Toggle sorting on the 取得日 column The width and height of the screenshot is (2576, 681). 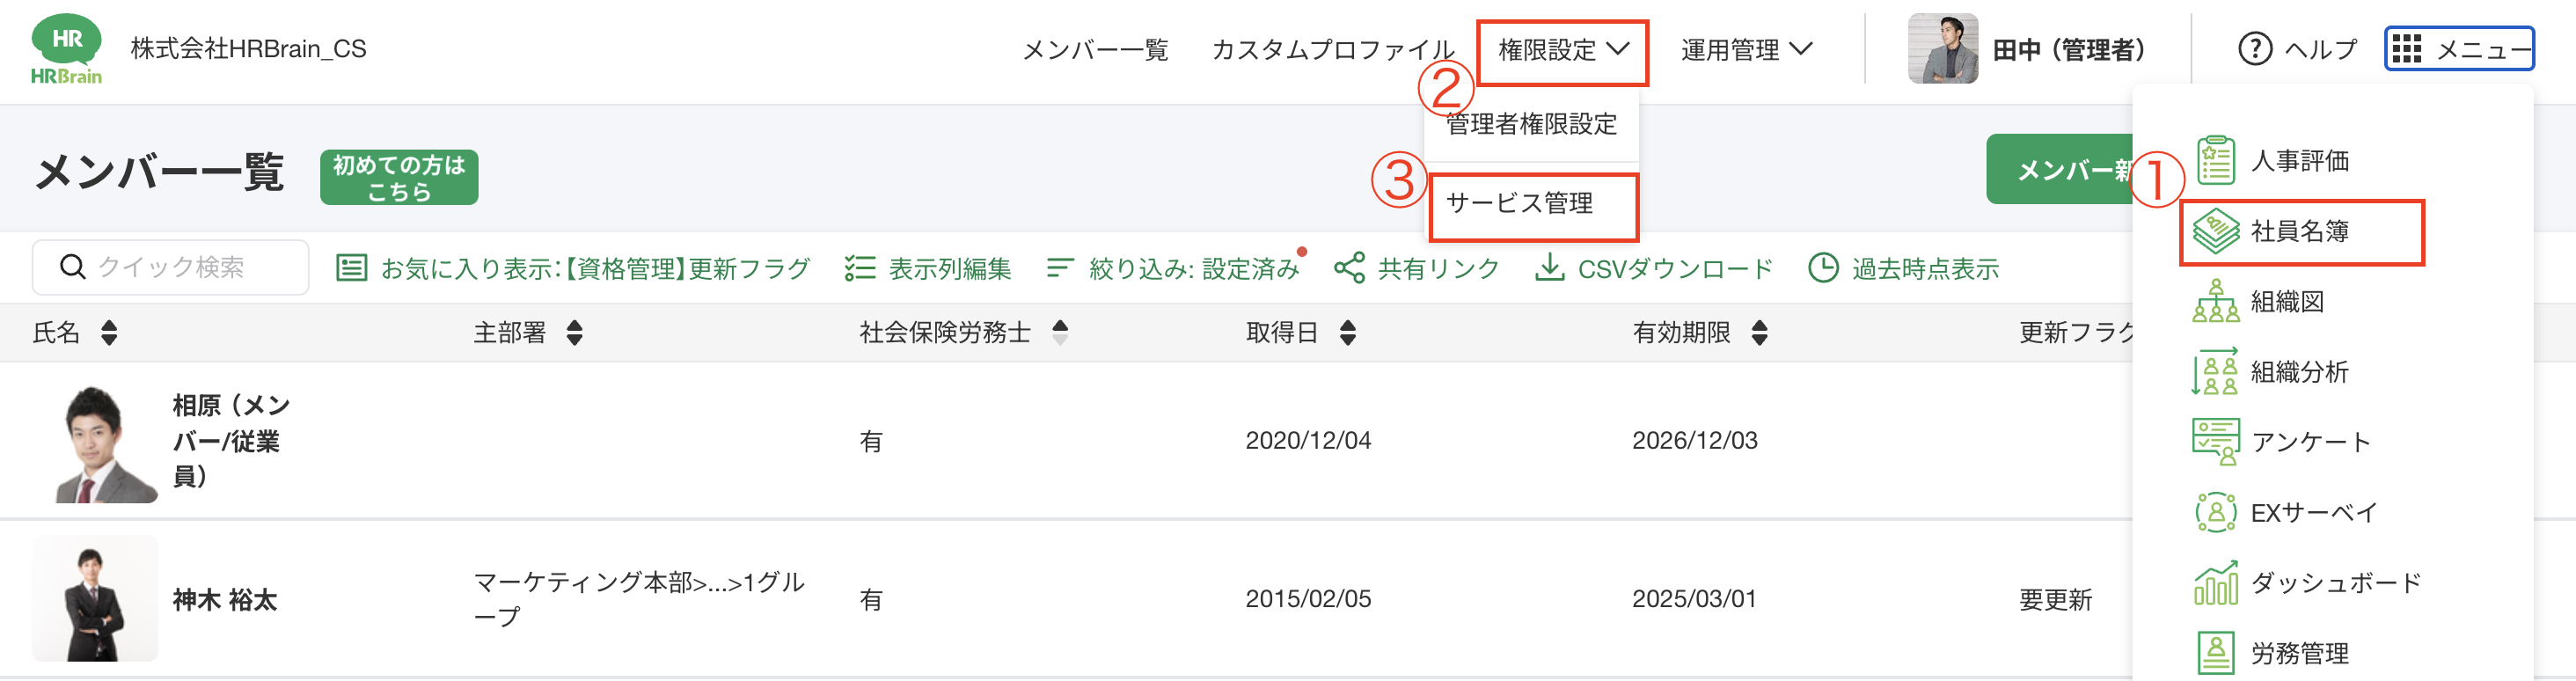click(1348, 332)
